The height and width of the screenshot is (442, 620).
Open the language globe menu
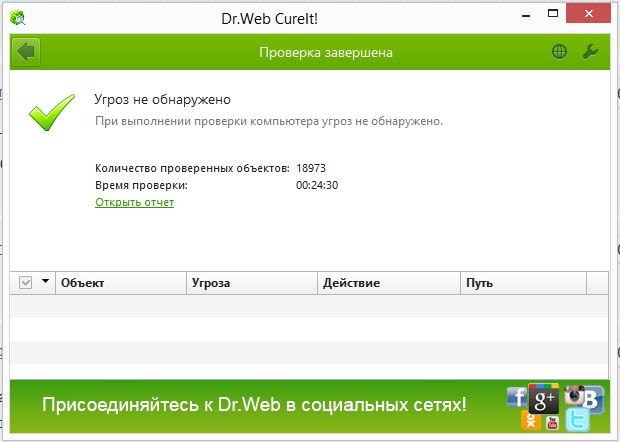559,52
